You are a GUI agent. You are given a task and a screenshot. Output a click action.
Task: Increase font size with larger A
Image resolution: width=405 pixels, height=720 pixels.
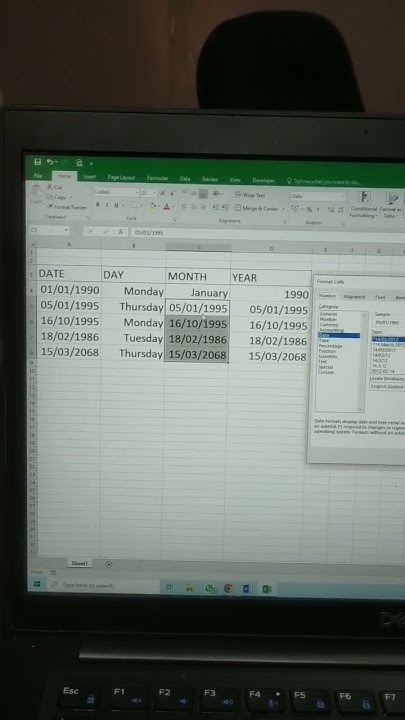click(163, 193)
